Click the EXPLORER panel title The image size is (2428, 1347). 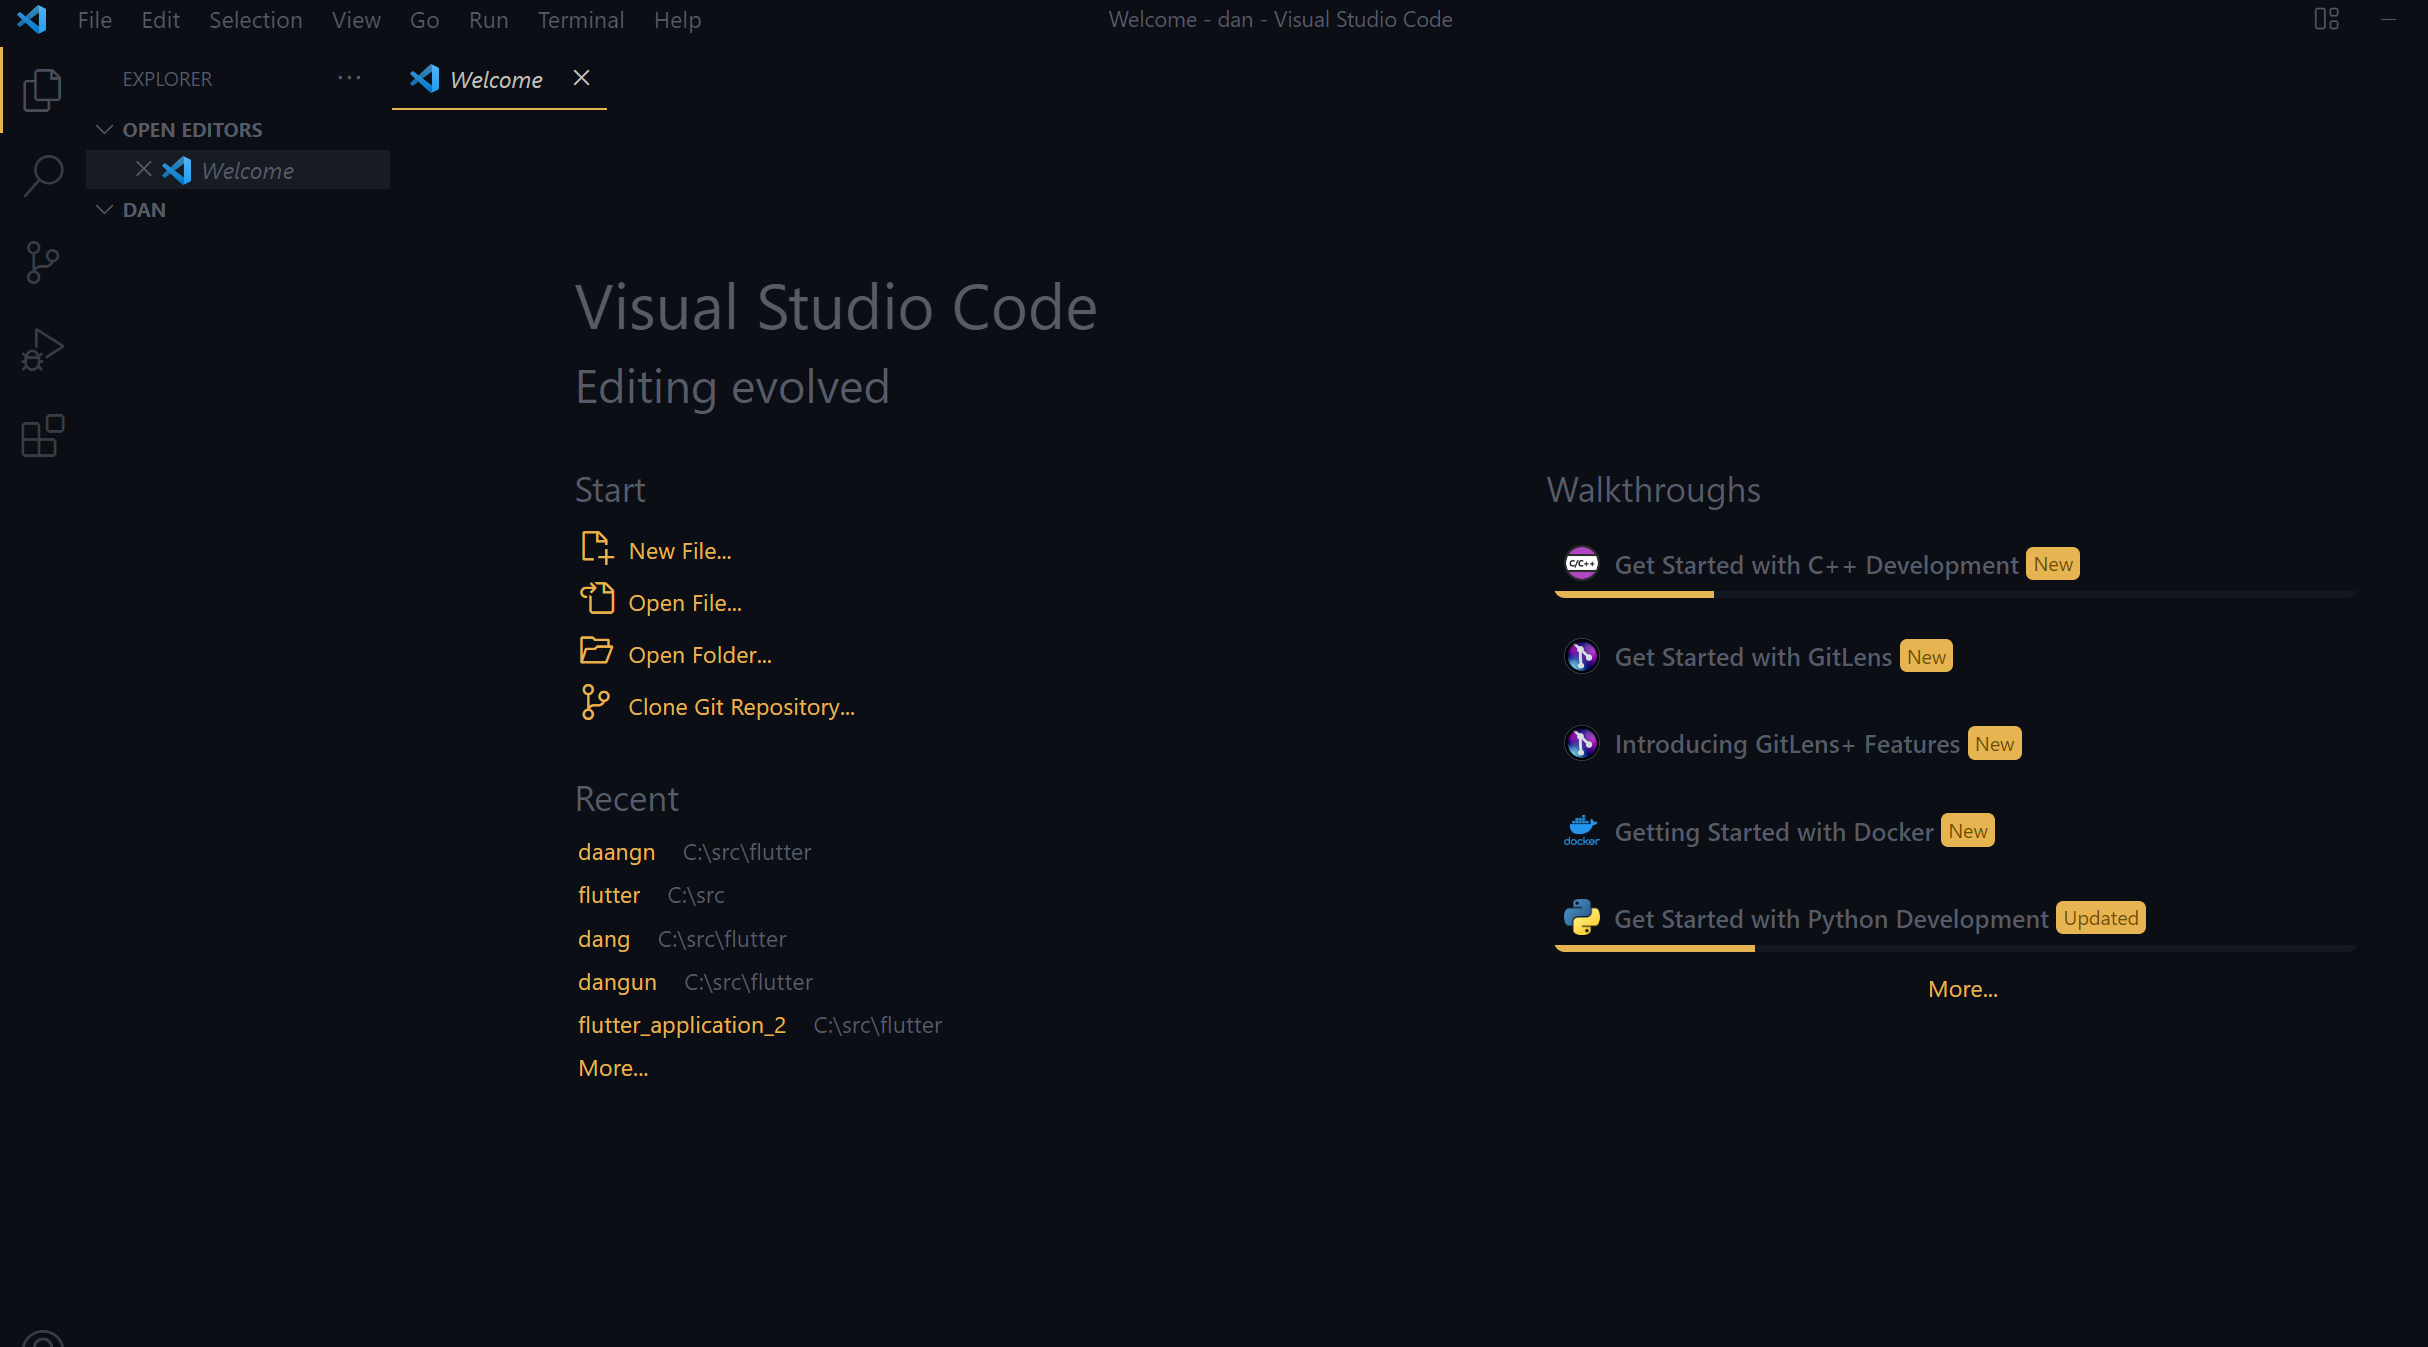[167, 79]
